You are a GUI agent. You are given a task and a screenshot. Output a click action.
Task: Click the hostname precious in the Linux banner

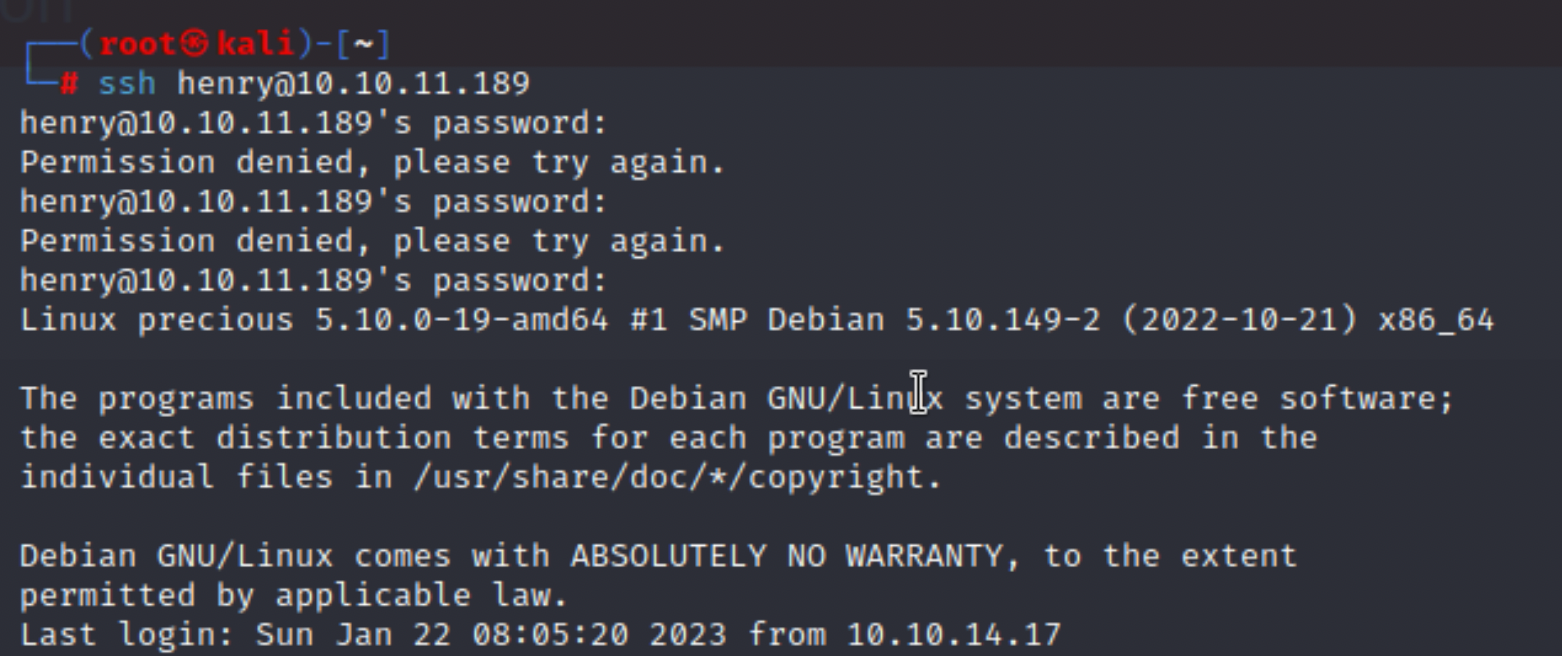216,320
